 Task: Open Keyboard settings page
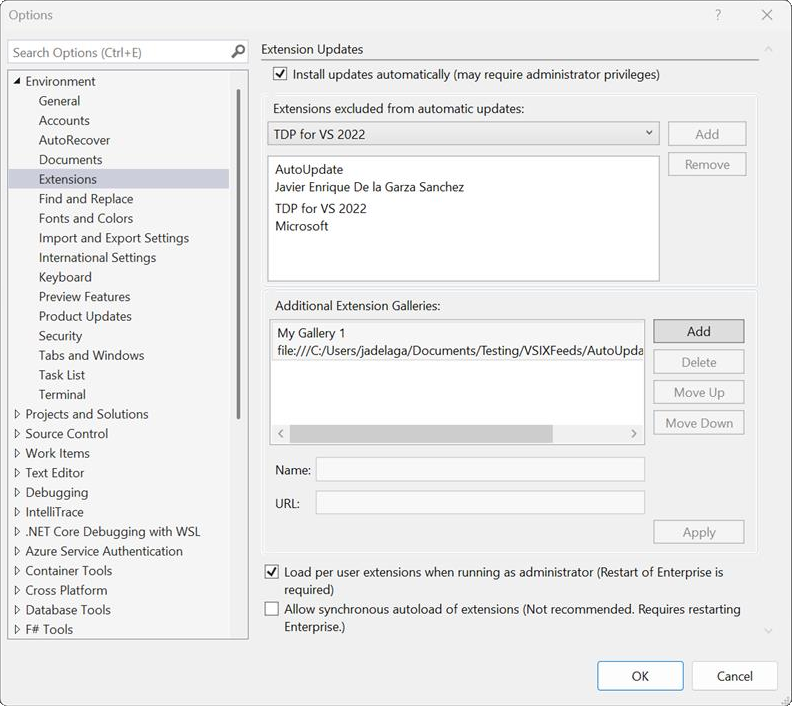[x=65, y=277]
